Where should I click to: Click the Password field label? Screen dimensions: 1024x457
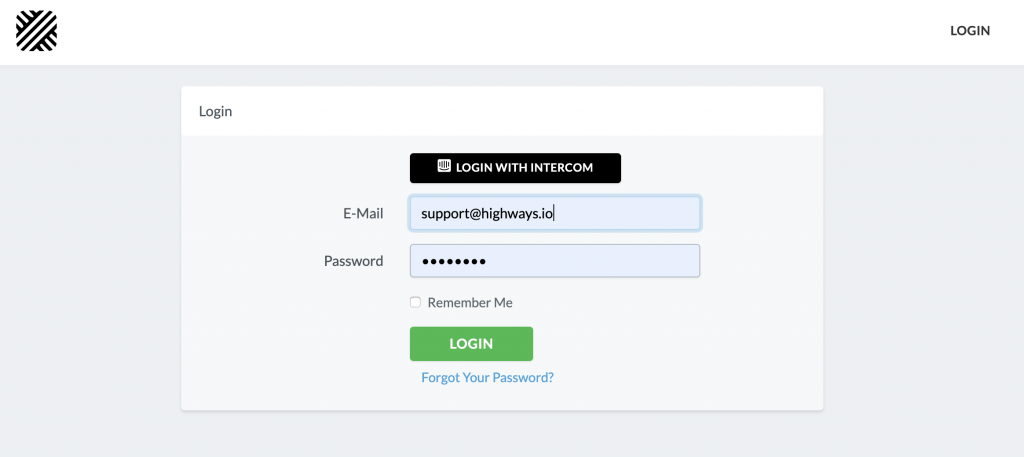click(x=353, y=261)
